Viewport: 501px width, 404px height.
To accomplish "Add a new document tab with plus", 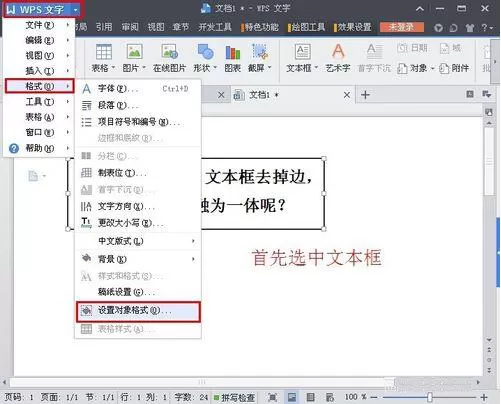I will point(365,95).
